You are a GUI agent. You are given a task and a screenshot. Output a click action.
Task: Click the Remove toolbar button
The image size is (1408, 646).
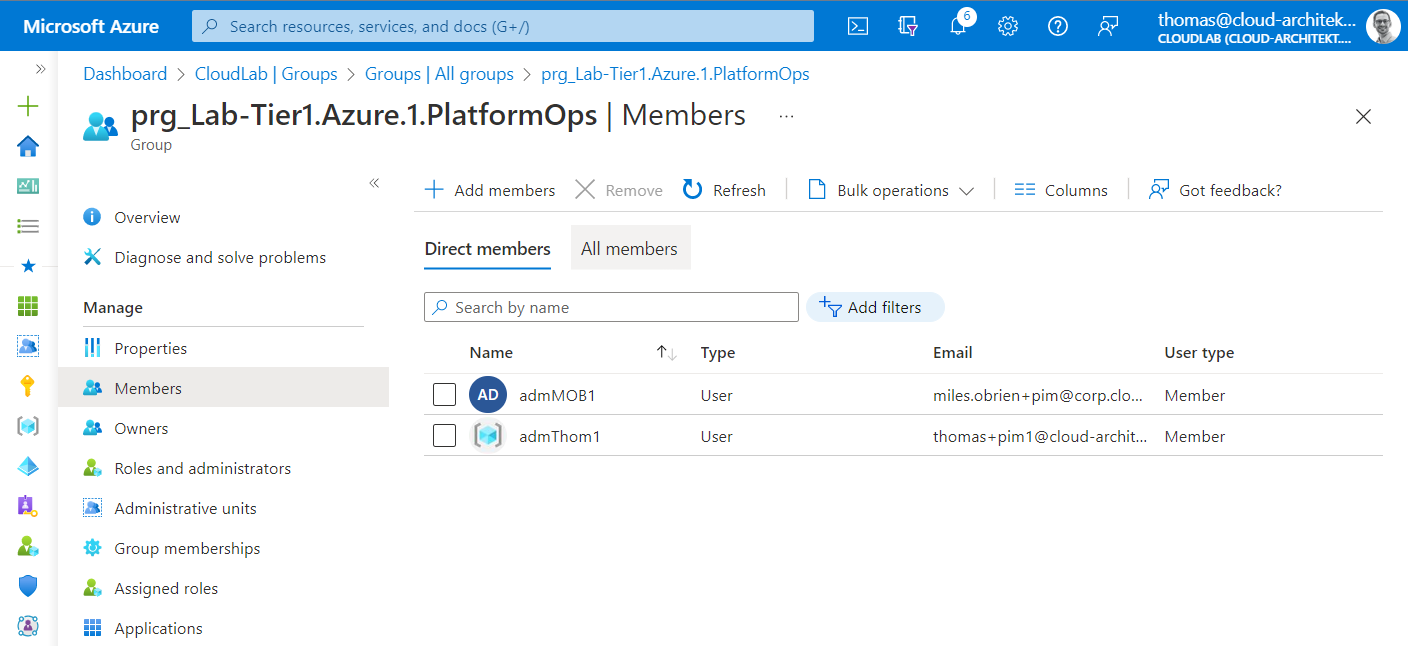pos(619,190)
